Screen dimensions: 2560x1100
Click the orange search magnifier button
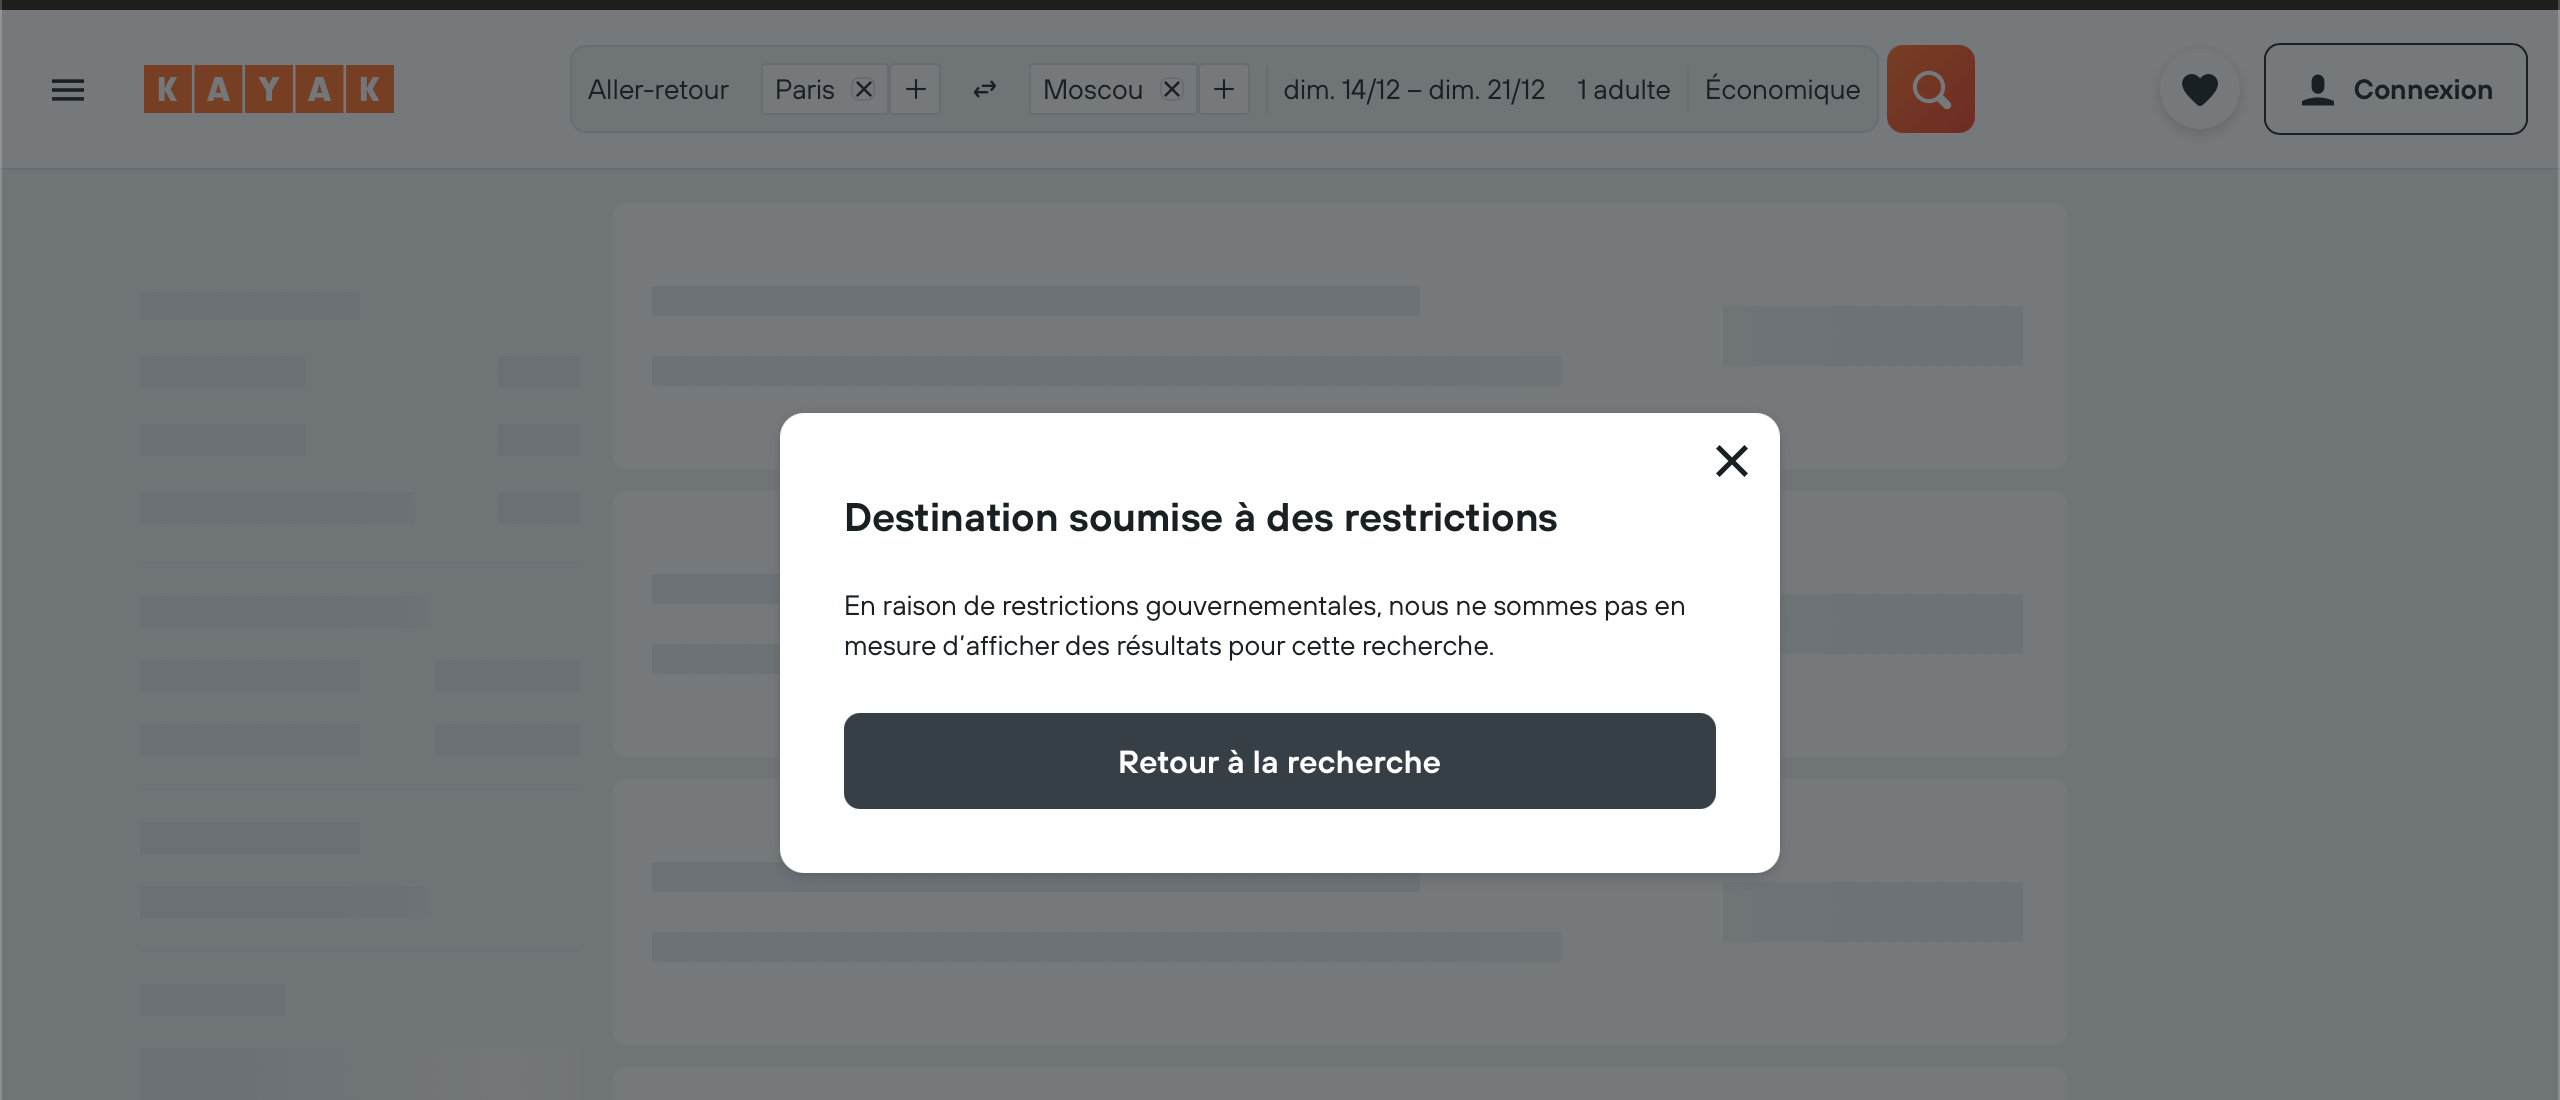tap(1930, 89)
